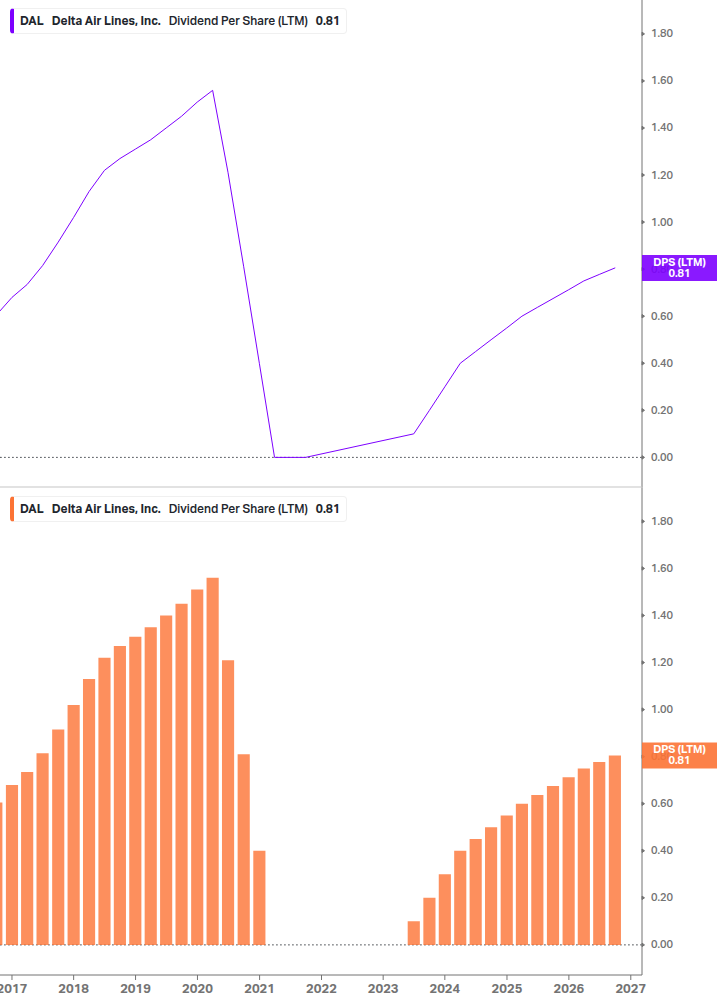Click 1.60 on the top chart's price axis

point(662,80)
